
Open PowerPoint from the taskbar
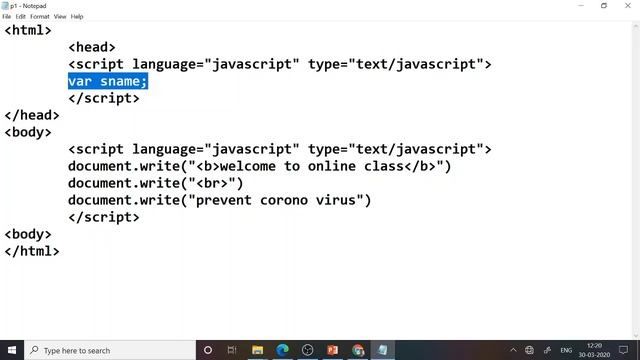pos(333,350)
